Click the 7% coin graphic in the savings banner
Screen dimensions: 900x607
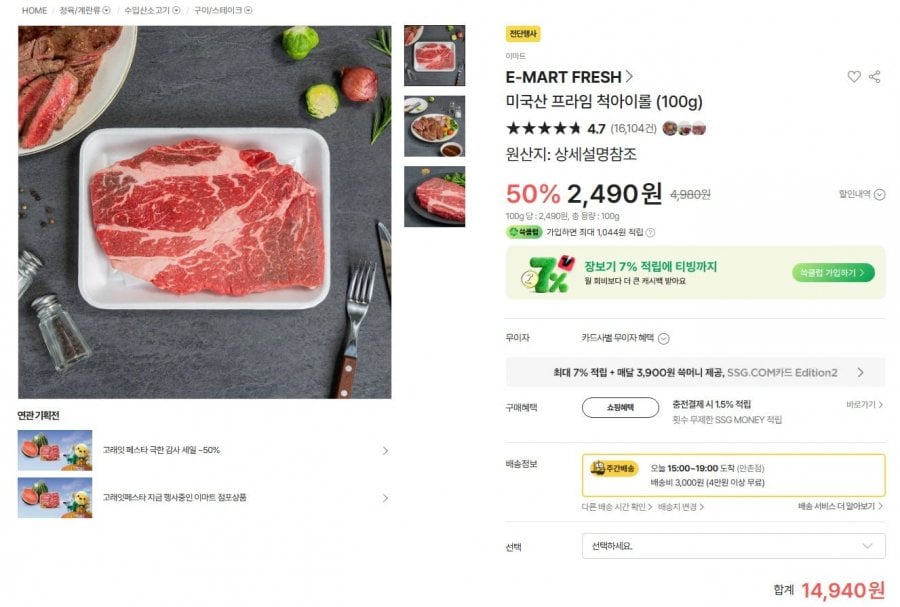coord(545,274)
